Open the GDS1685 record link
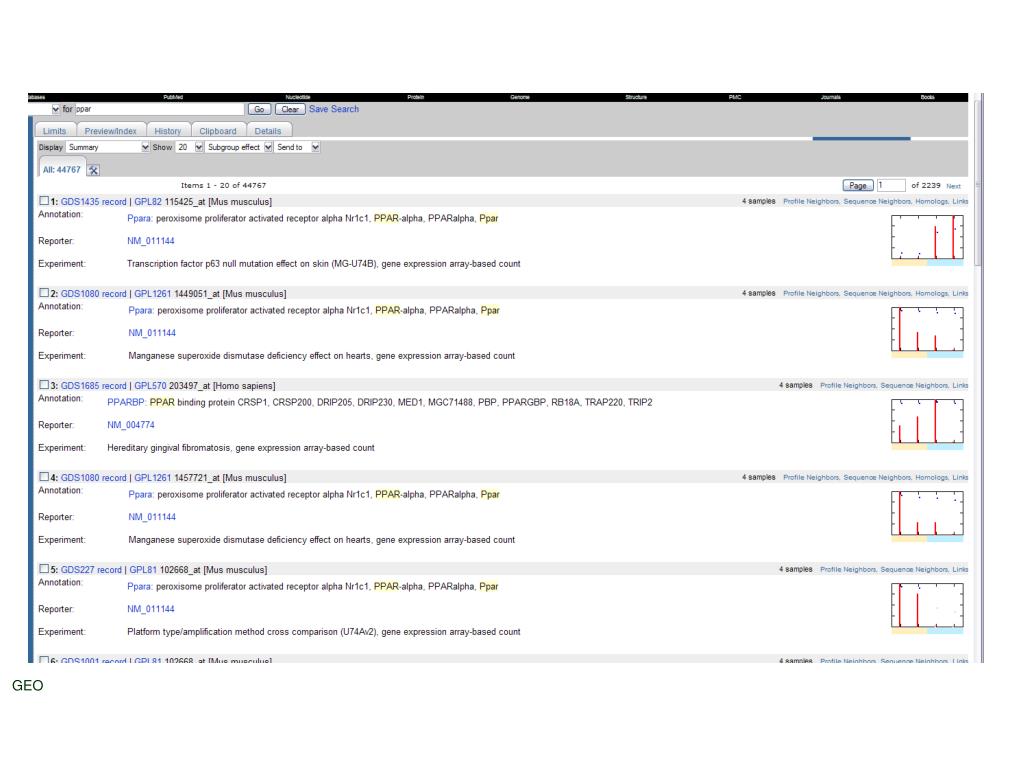The image size is (1024, 768). (93, 386)
